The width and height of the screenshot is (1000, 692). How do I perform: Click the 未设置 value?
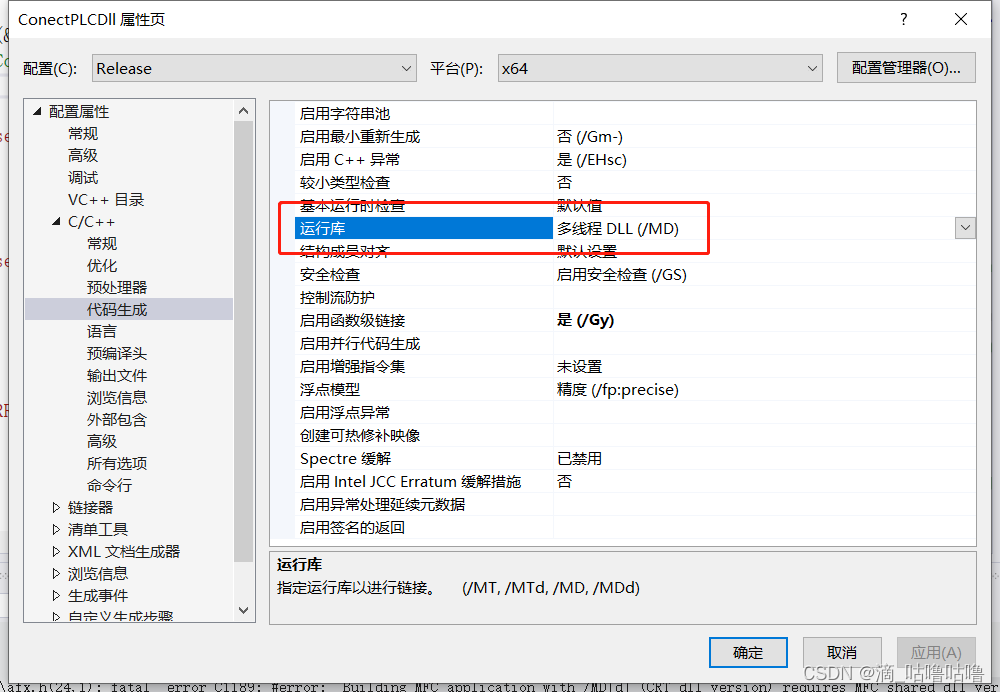[579, 367]
